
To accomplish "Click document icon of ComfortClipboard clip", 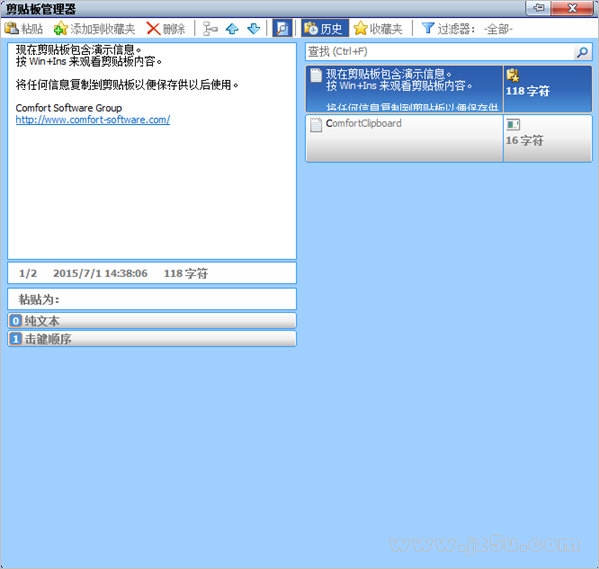I will (316, 125).
